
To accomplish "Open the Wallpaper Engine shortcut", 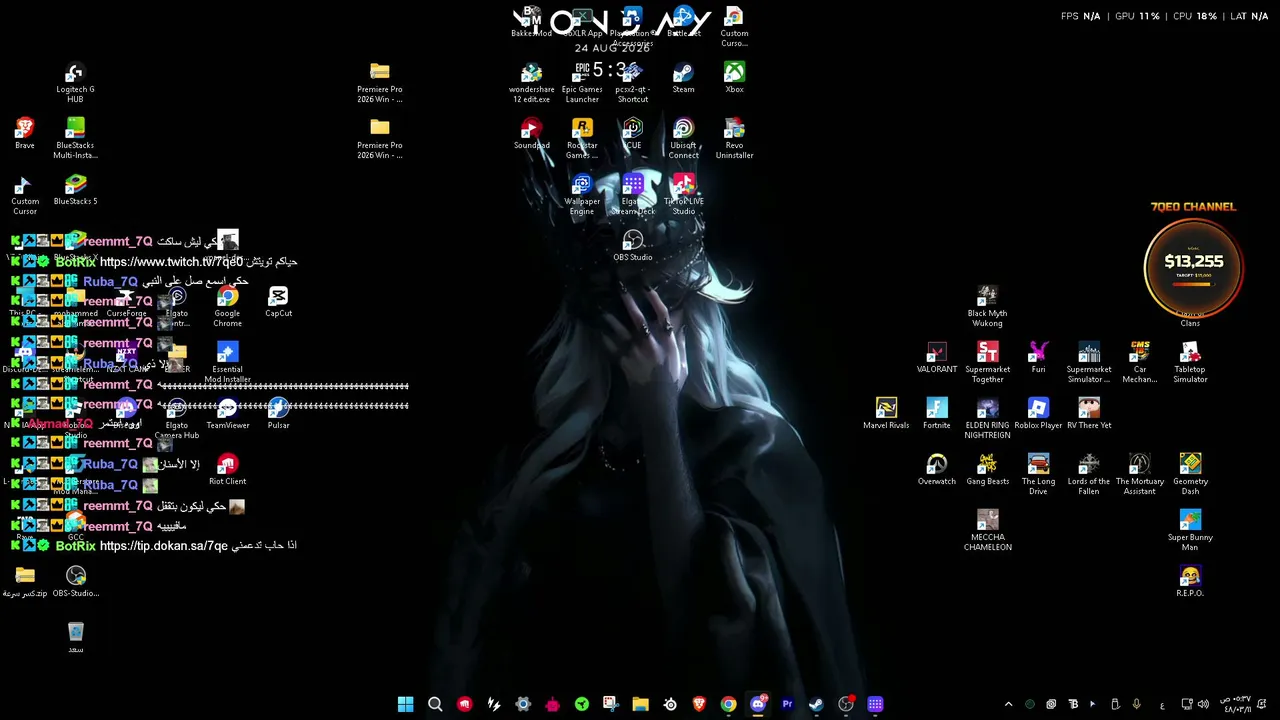I will click(582, 195).
